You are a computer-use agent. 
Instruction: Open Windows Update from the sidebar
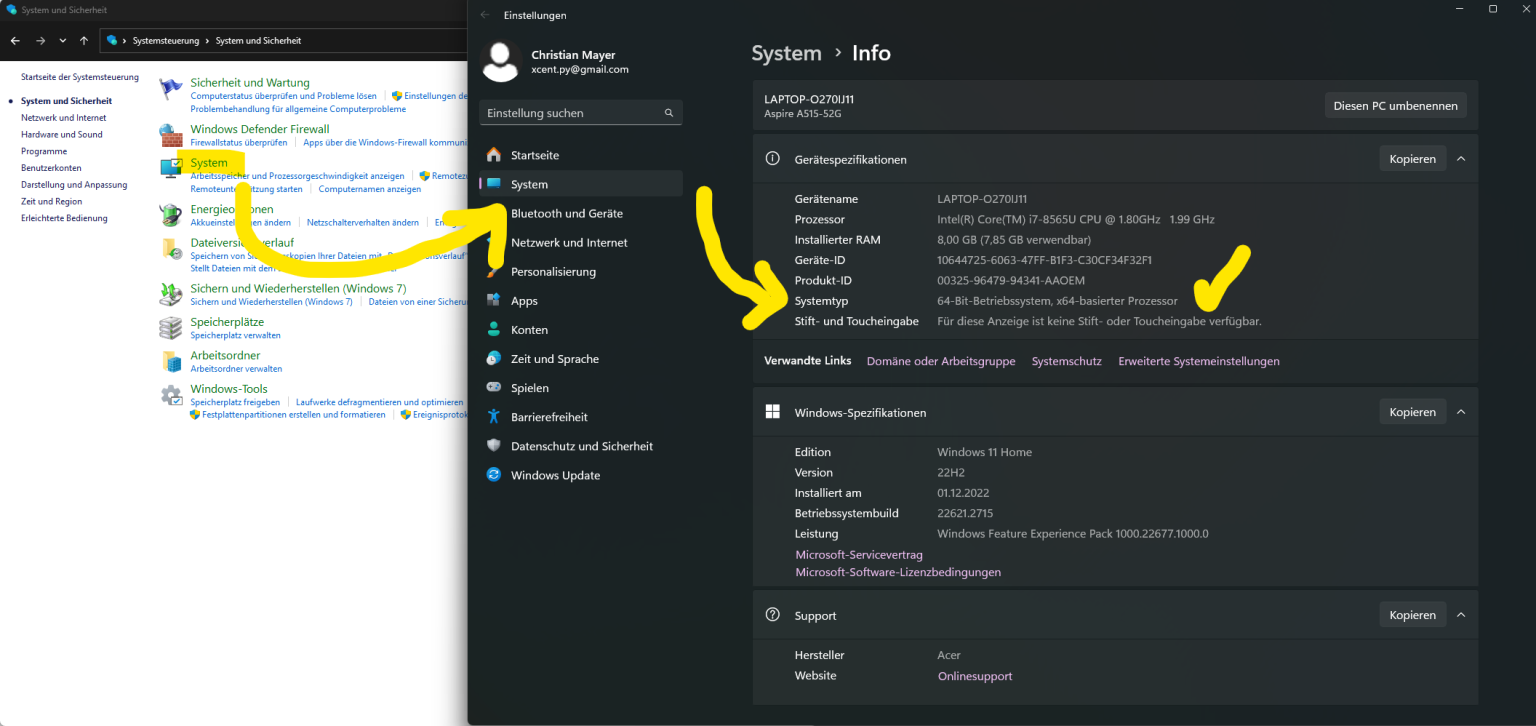point(493,475)
